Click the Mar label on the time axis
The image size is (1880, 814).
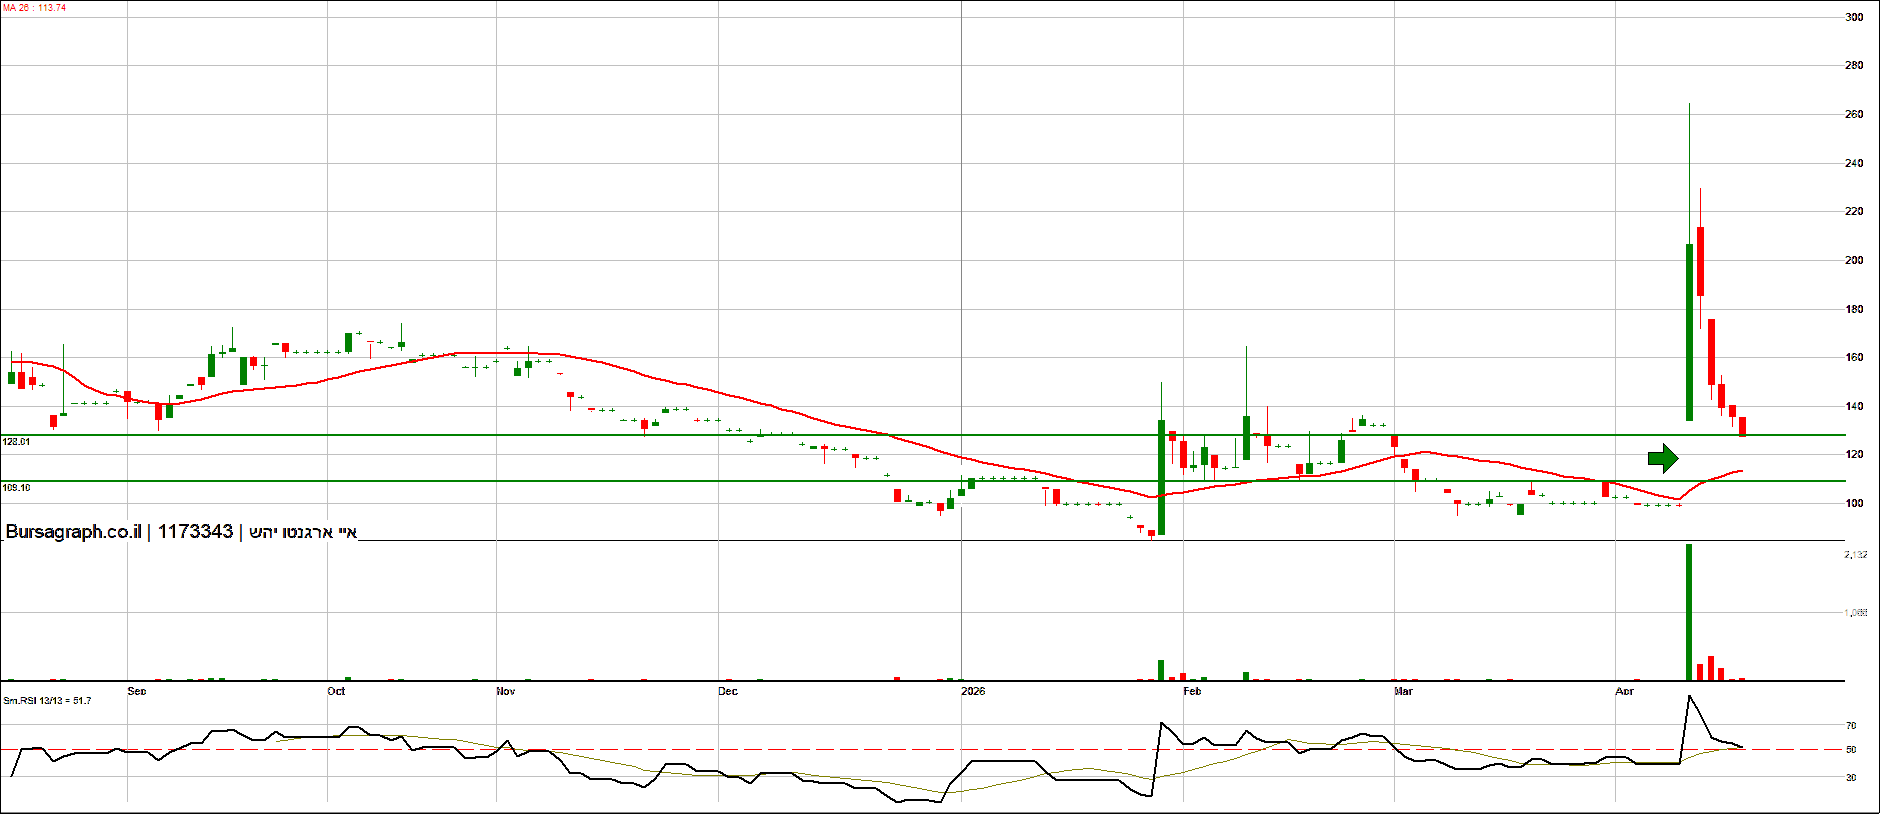click(1404, 691)
